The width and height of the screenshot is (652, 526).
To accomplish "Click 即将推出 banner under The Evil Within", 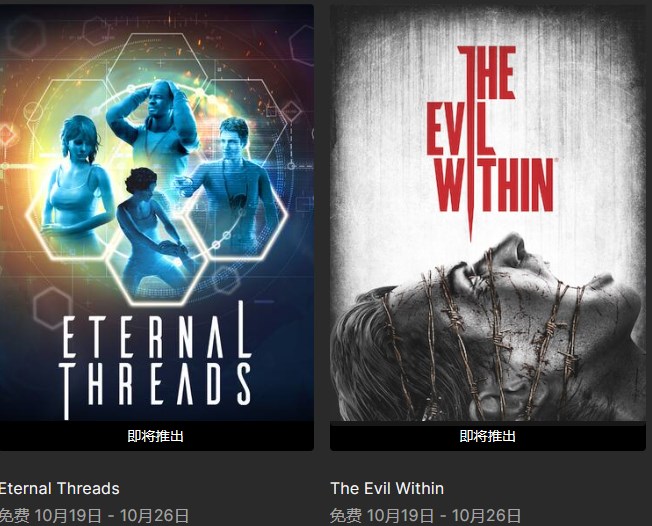I will tap(488, 436).
